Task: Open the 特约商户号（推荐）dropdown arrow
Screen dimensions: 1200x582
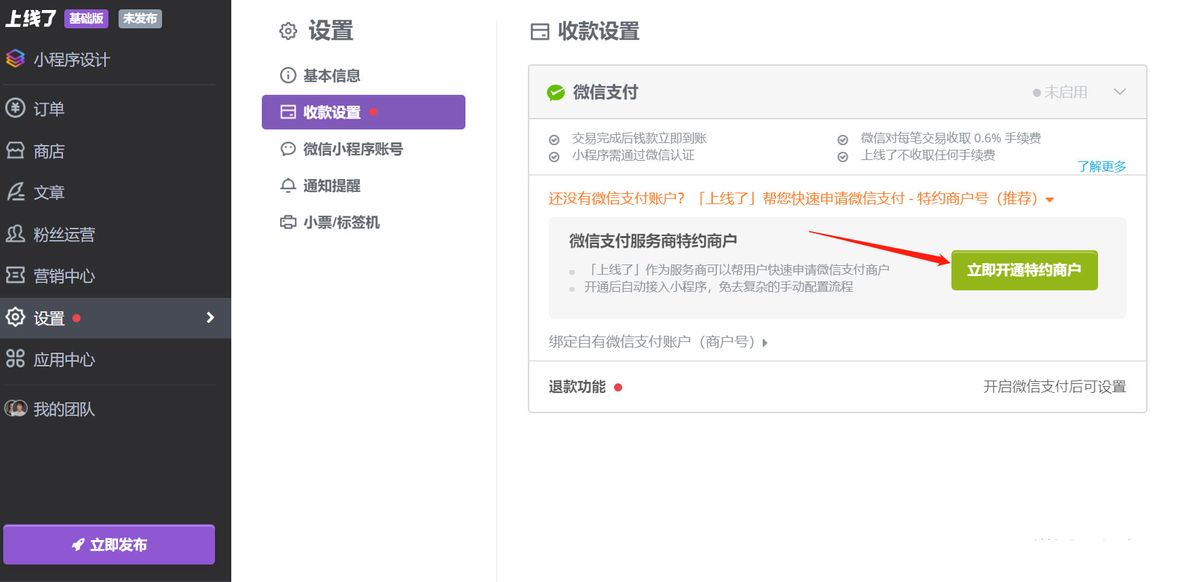Action: pos(1048,199)
